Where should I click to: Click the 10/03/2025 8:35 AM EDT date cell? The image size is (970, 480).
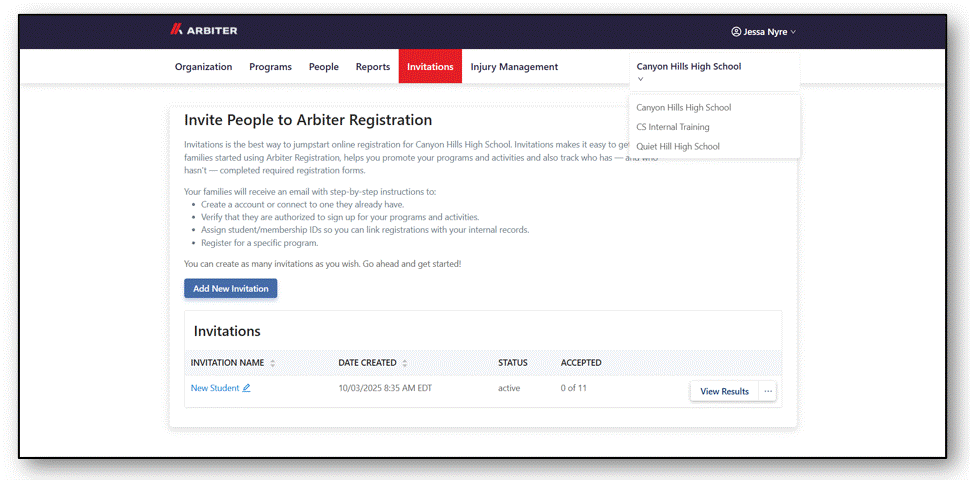coord(385,388)
